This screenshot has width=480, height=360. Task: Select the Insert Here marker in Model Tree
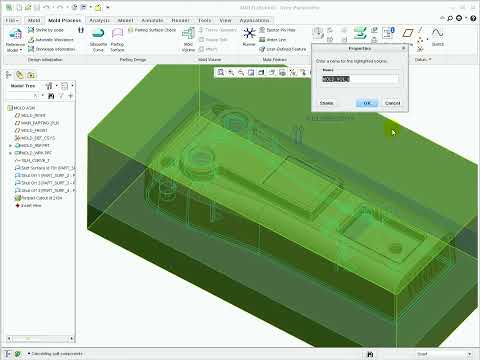pyautogui.click(x=28, y=206)
